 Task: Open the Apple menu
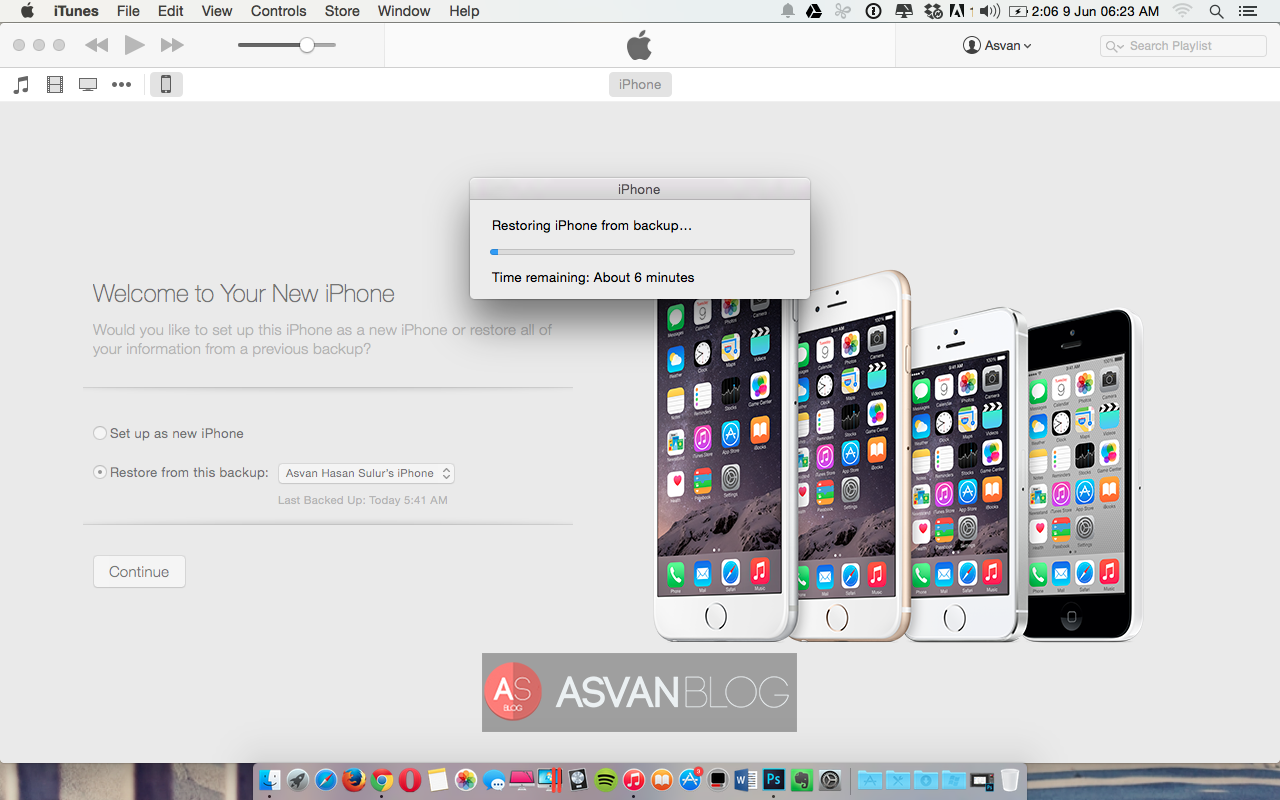pyautogui.click(x=27, y=11)
